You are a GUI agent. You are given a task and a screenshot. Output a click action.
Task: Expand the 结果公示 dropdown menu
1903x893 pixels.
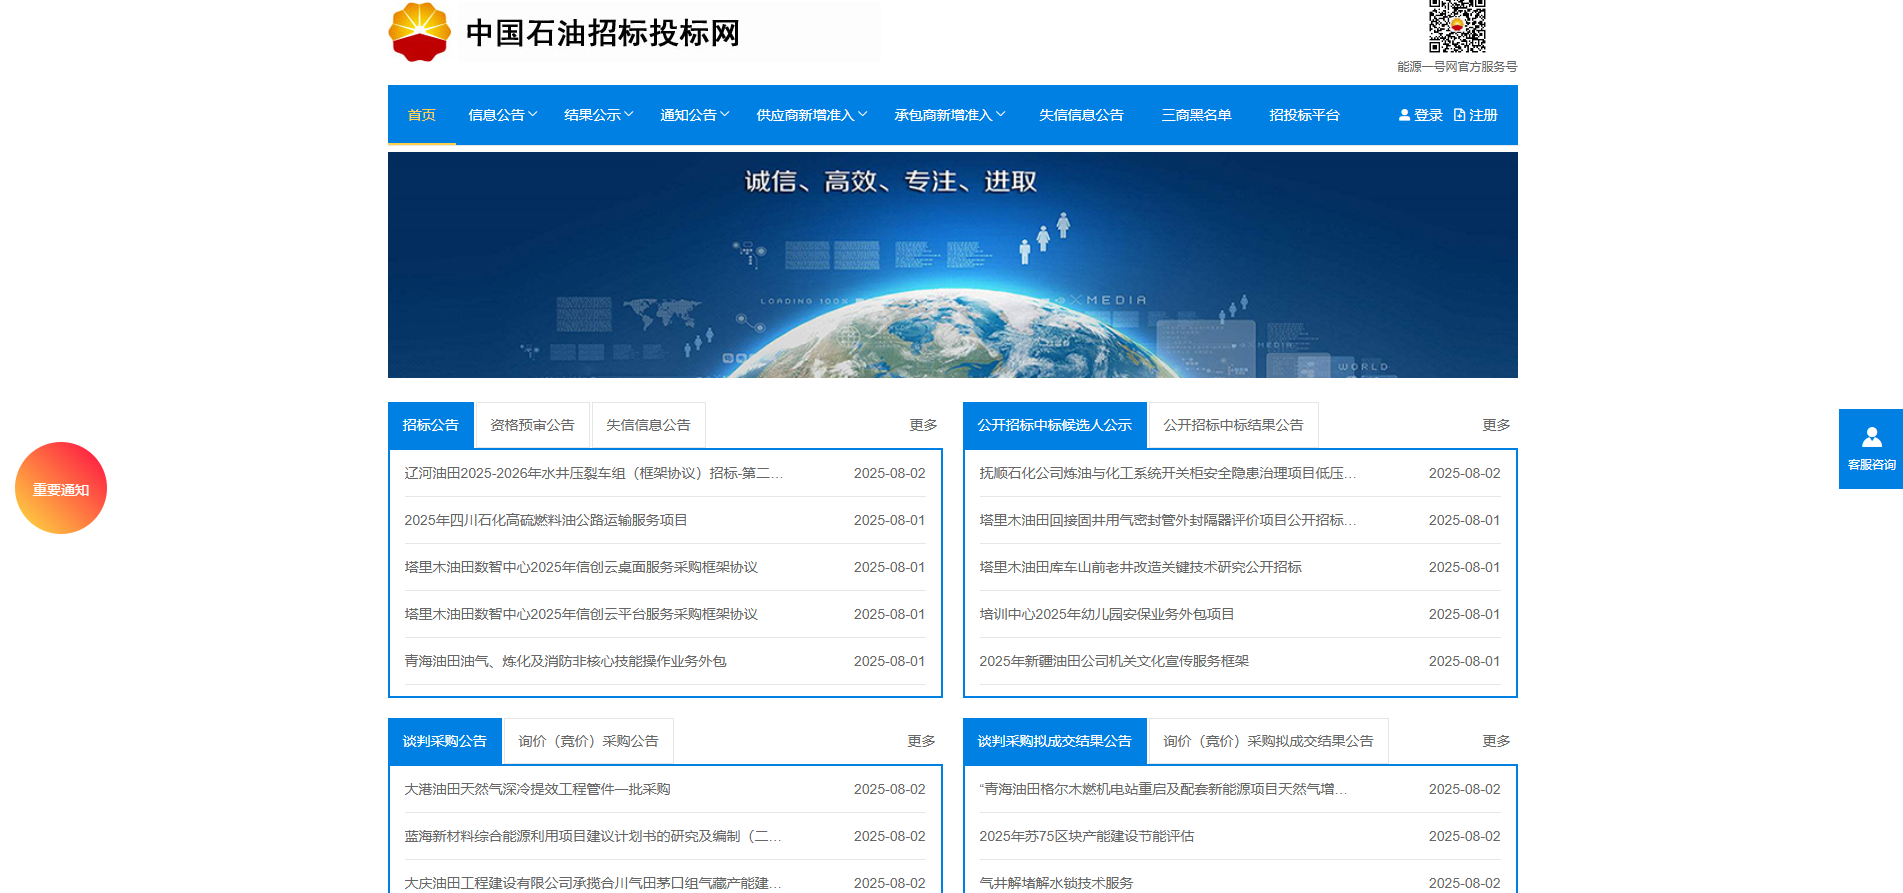(598, 115)
